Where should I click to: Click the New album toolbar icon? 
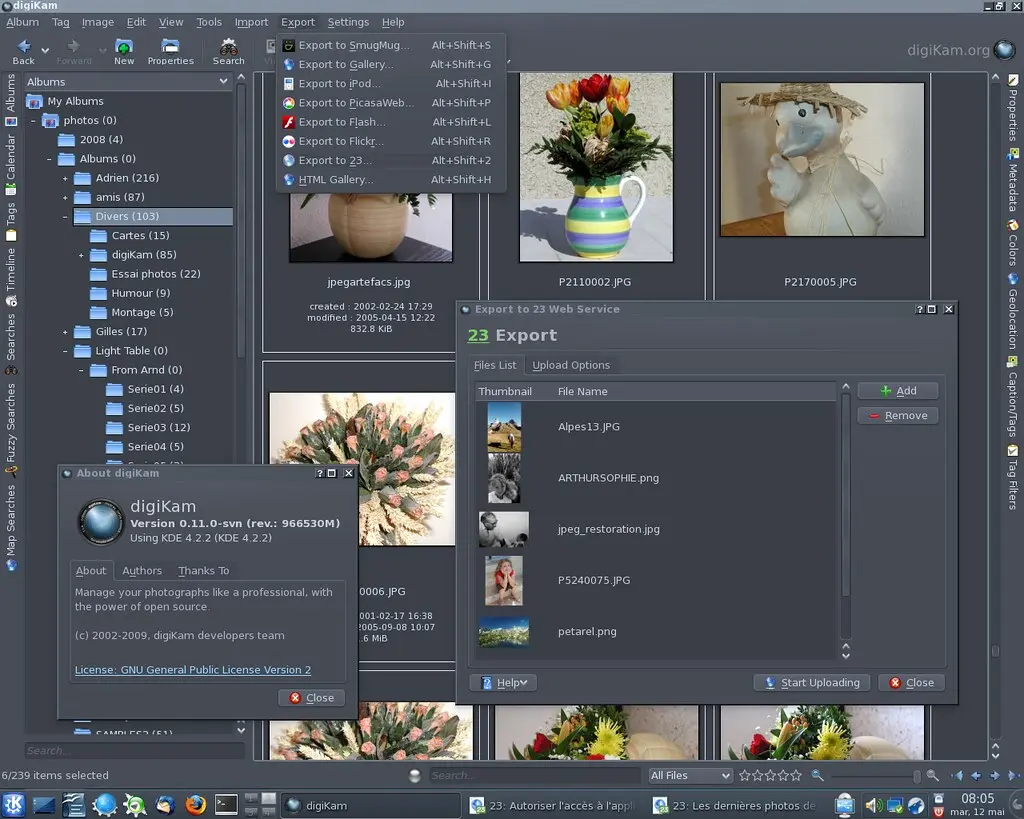(123, 47)
